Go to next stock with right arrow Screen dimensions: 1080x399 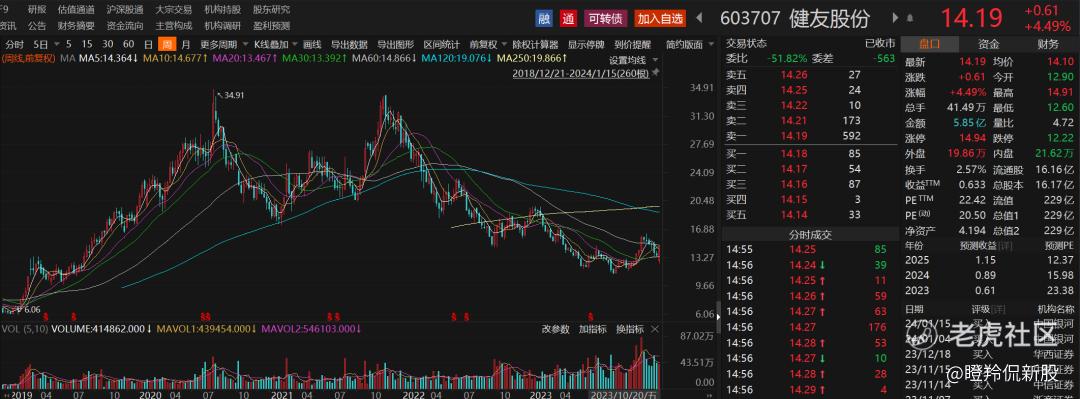pos(895,18)
